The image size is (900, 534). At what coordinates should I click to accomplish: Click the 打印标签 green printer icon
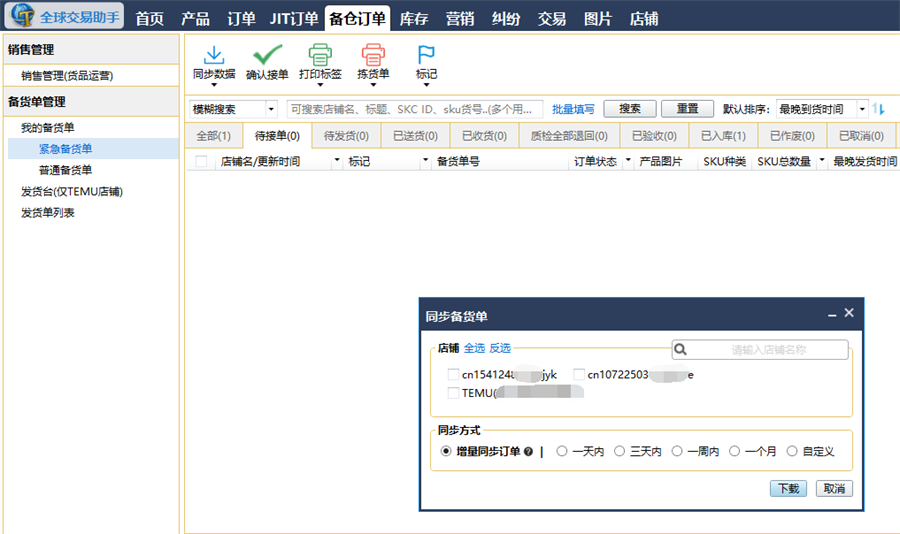tap(320, 55)
